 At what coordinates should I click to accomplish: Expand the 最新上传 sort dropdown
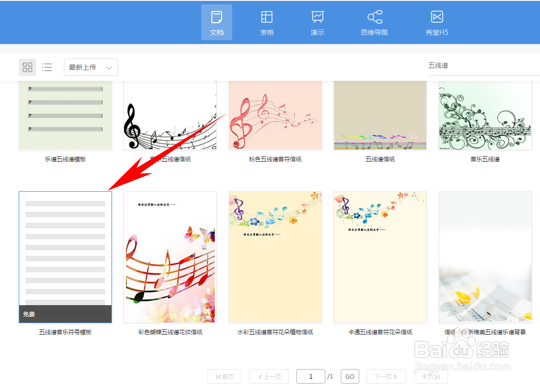91,67
